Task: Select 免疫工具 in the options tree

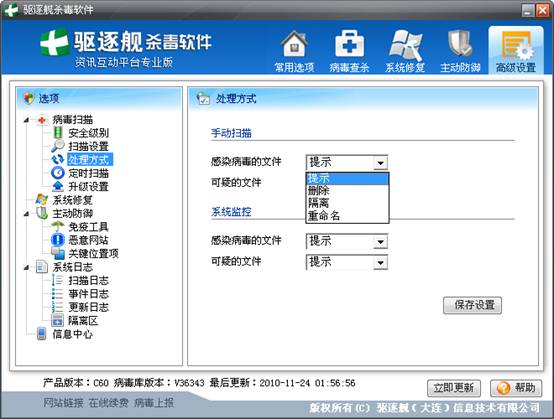Action: point(88,227)
